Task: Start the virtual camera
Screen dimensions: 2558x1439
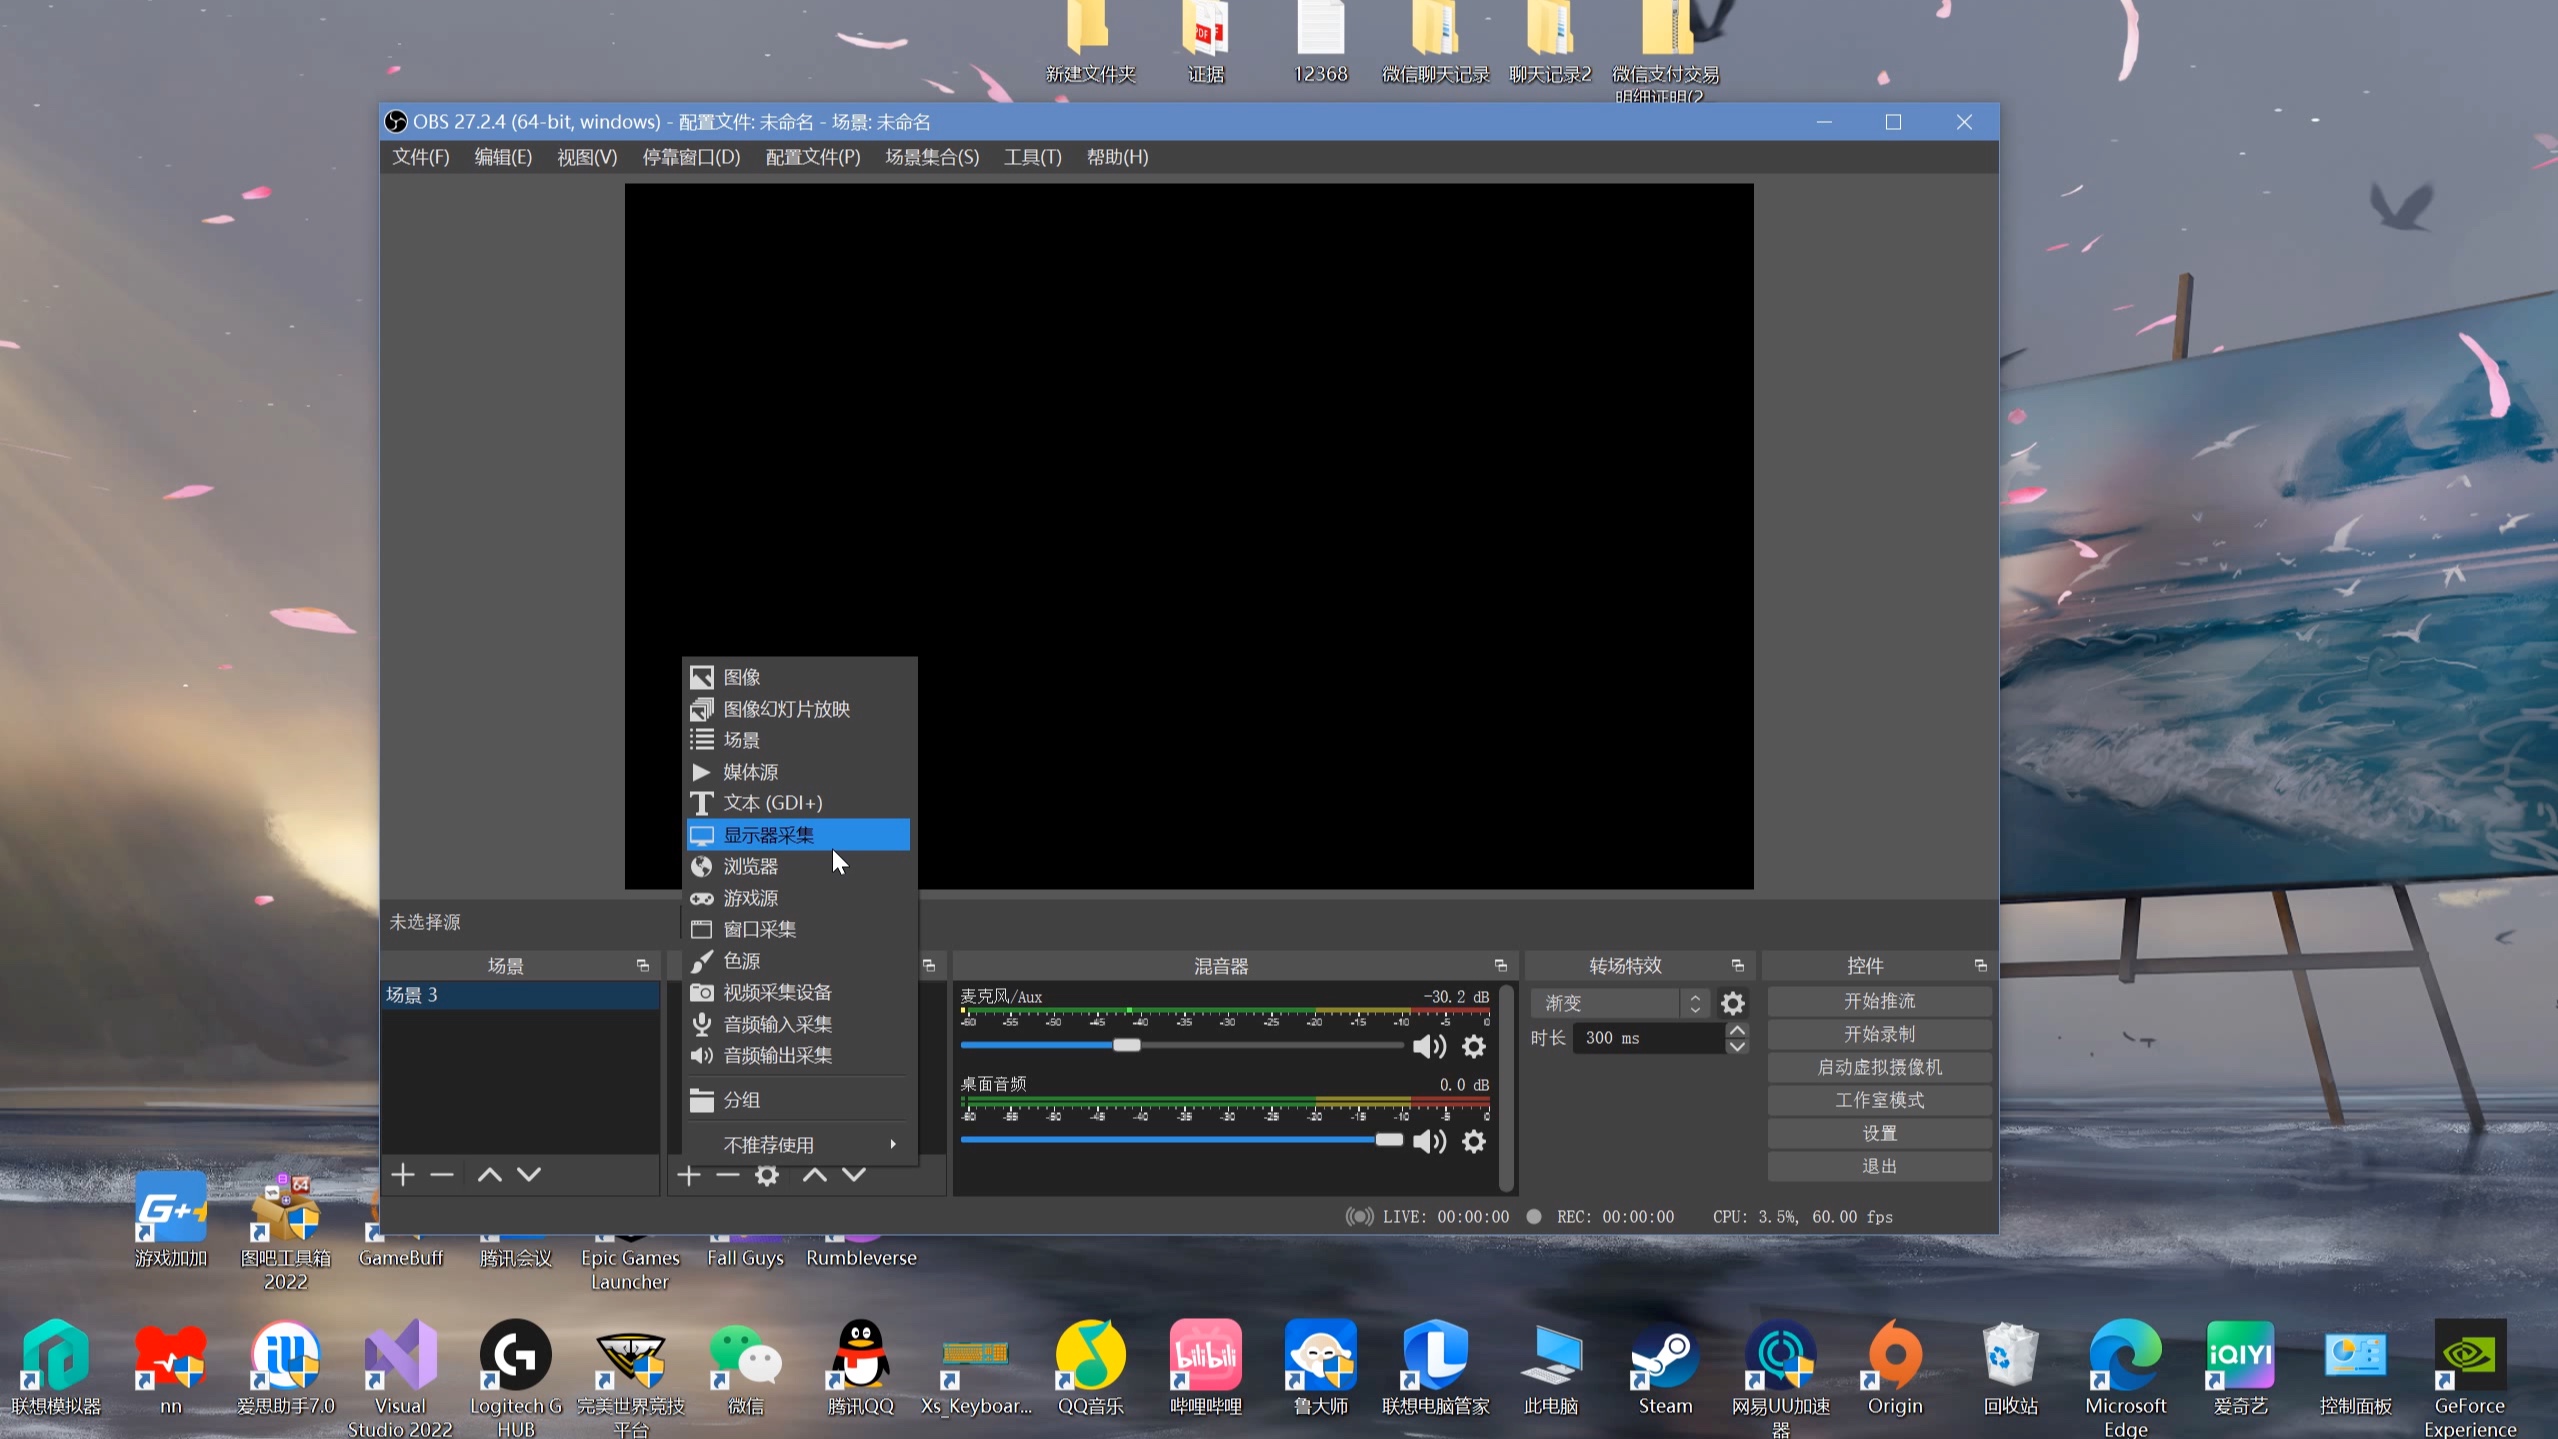Action: pyautogui.click(x=1878, y=1067)
